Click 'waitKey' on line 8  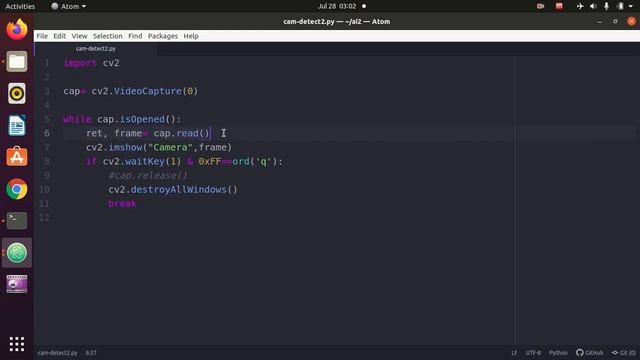(144, 161)
